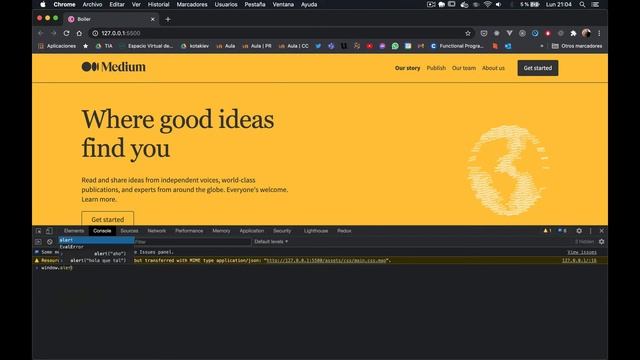Open the Otros marcadores folder

pyautogui.click(x=577, y=46)
